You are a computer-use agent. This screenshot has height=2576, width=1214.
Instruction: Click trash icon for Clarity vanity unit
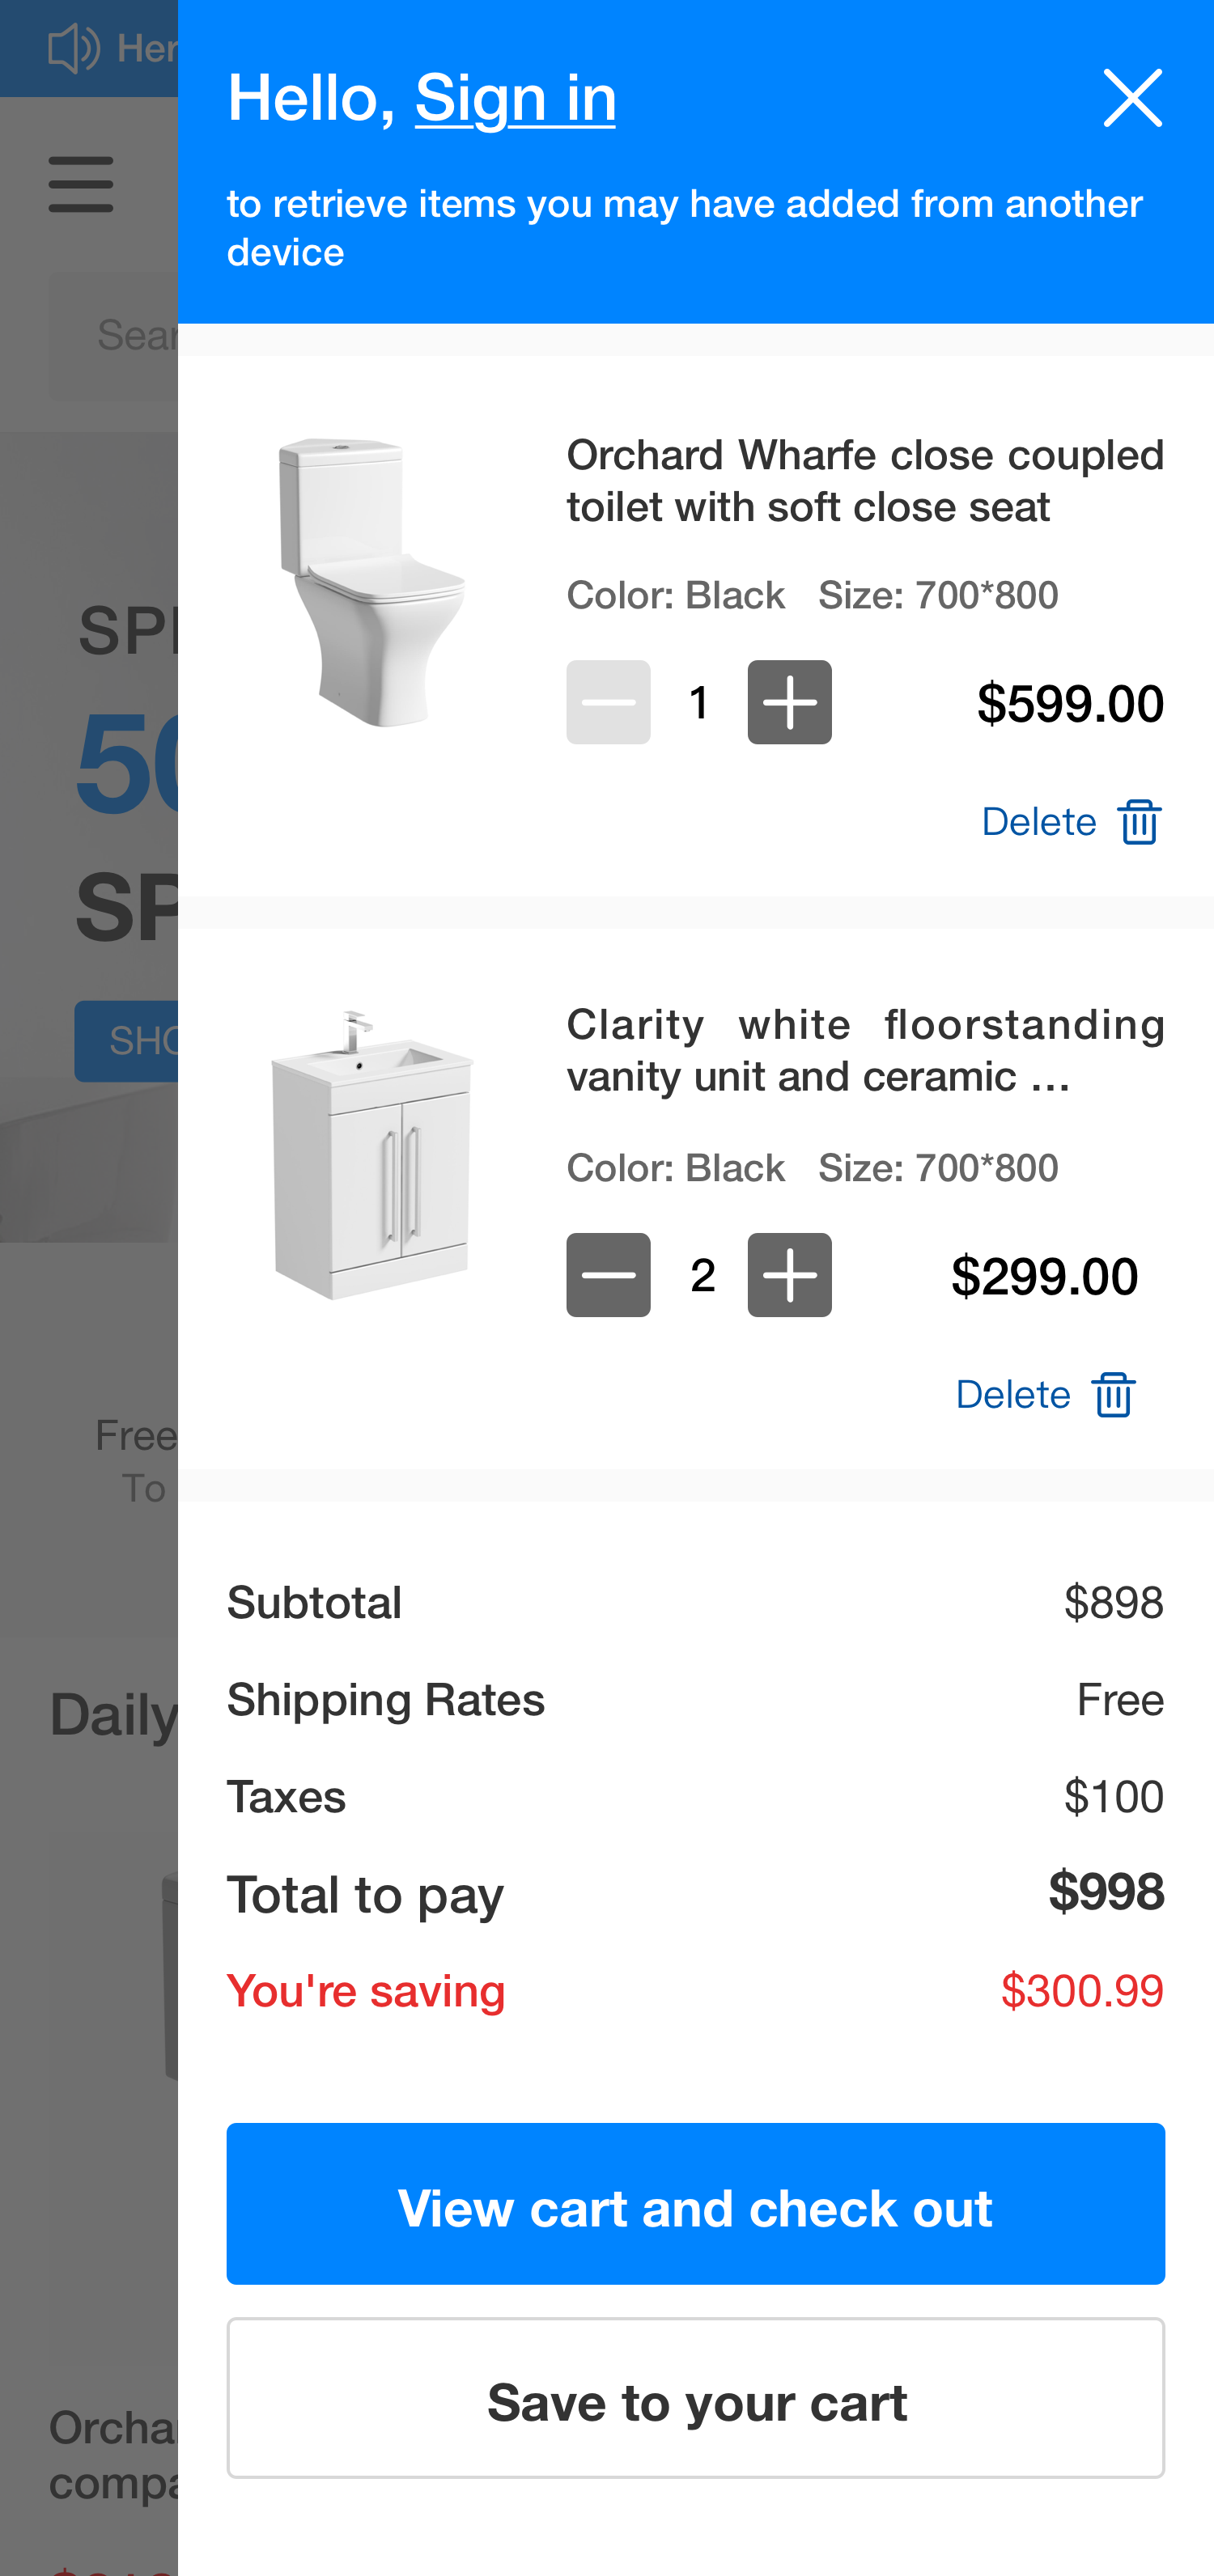tap(1113, 1395)
